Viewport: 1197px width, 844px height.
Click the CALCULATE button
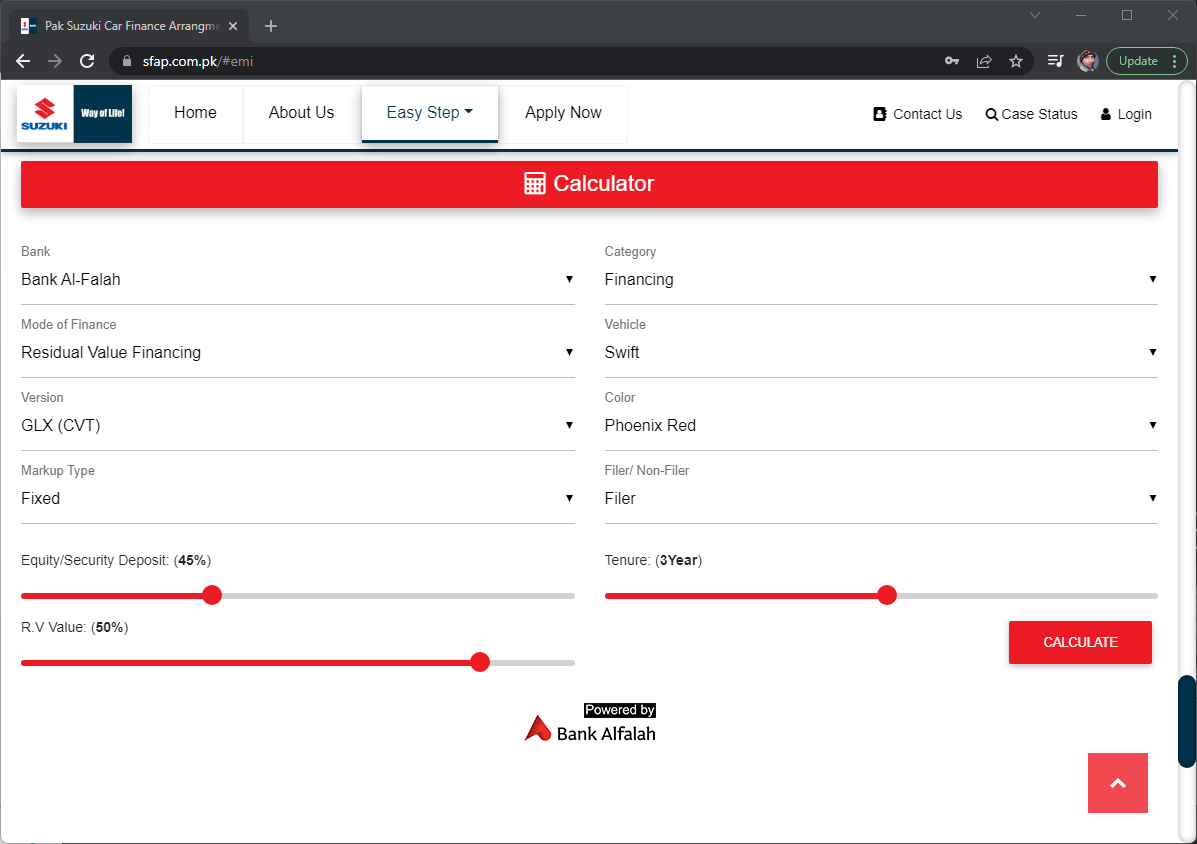(x=1080, y=643)
